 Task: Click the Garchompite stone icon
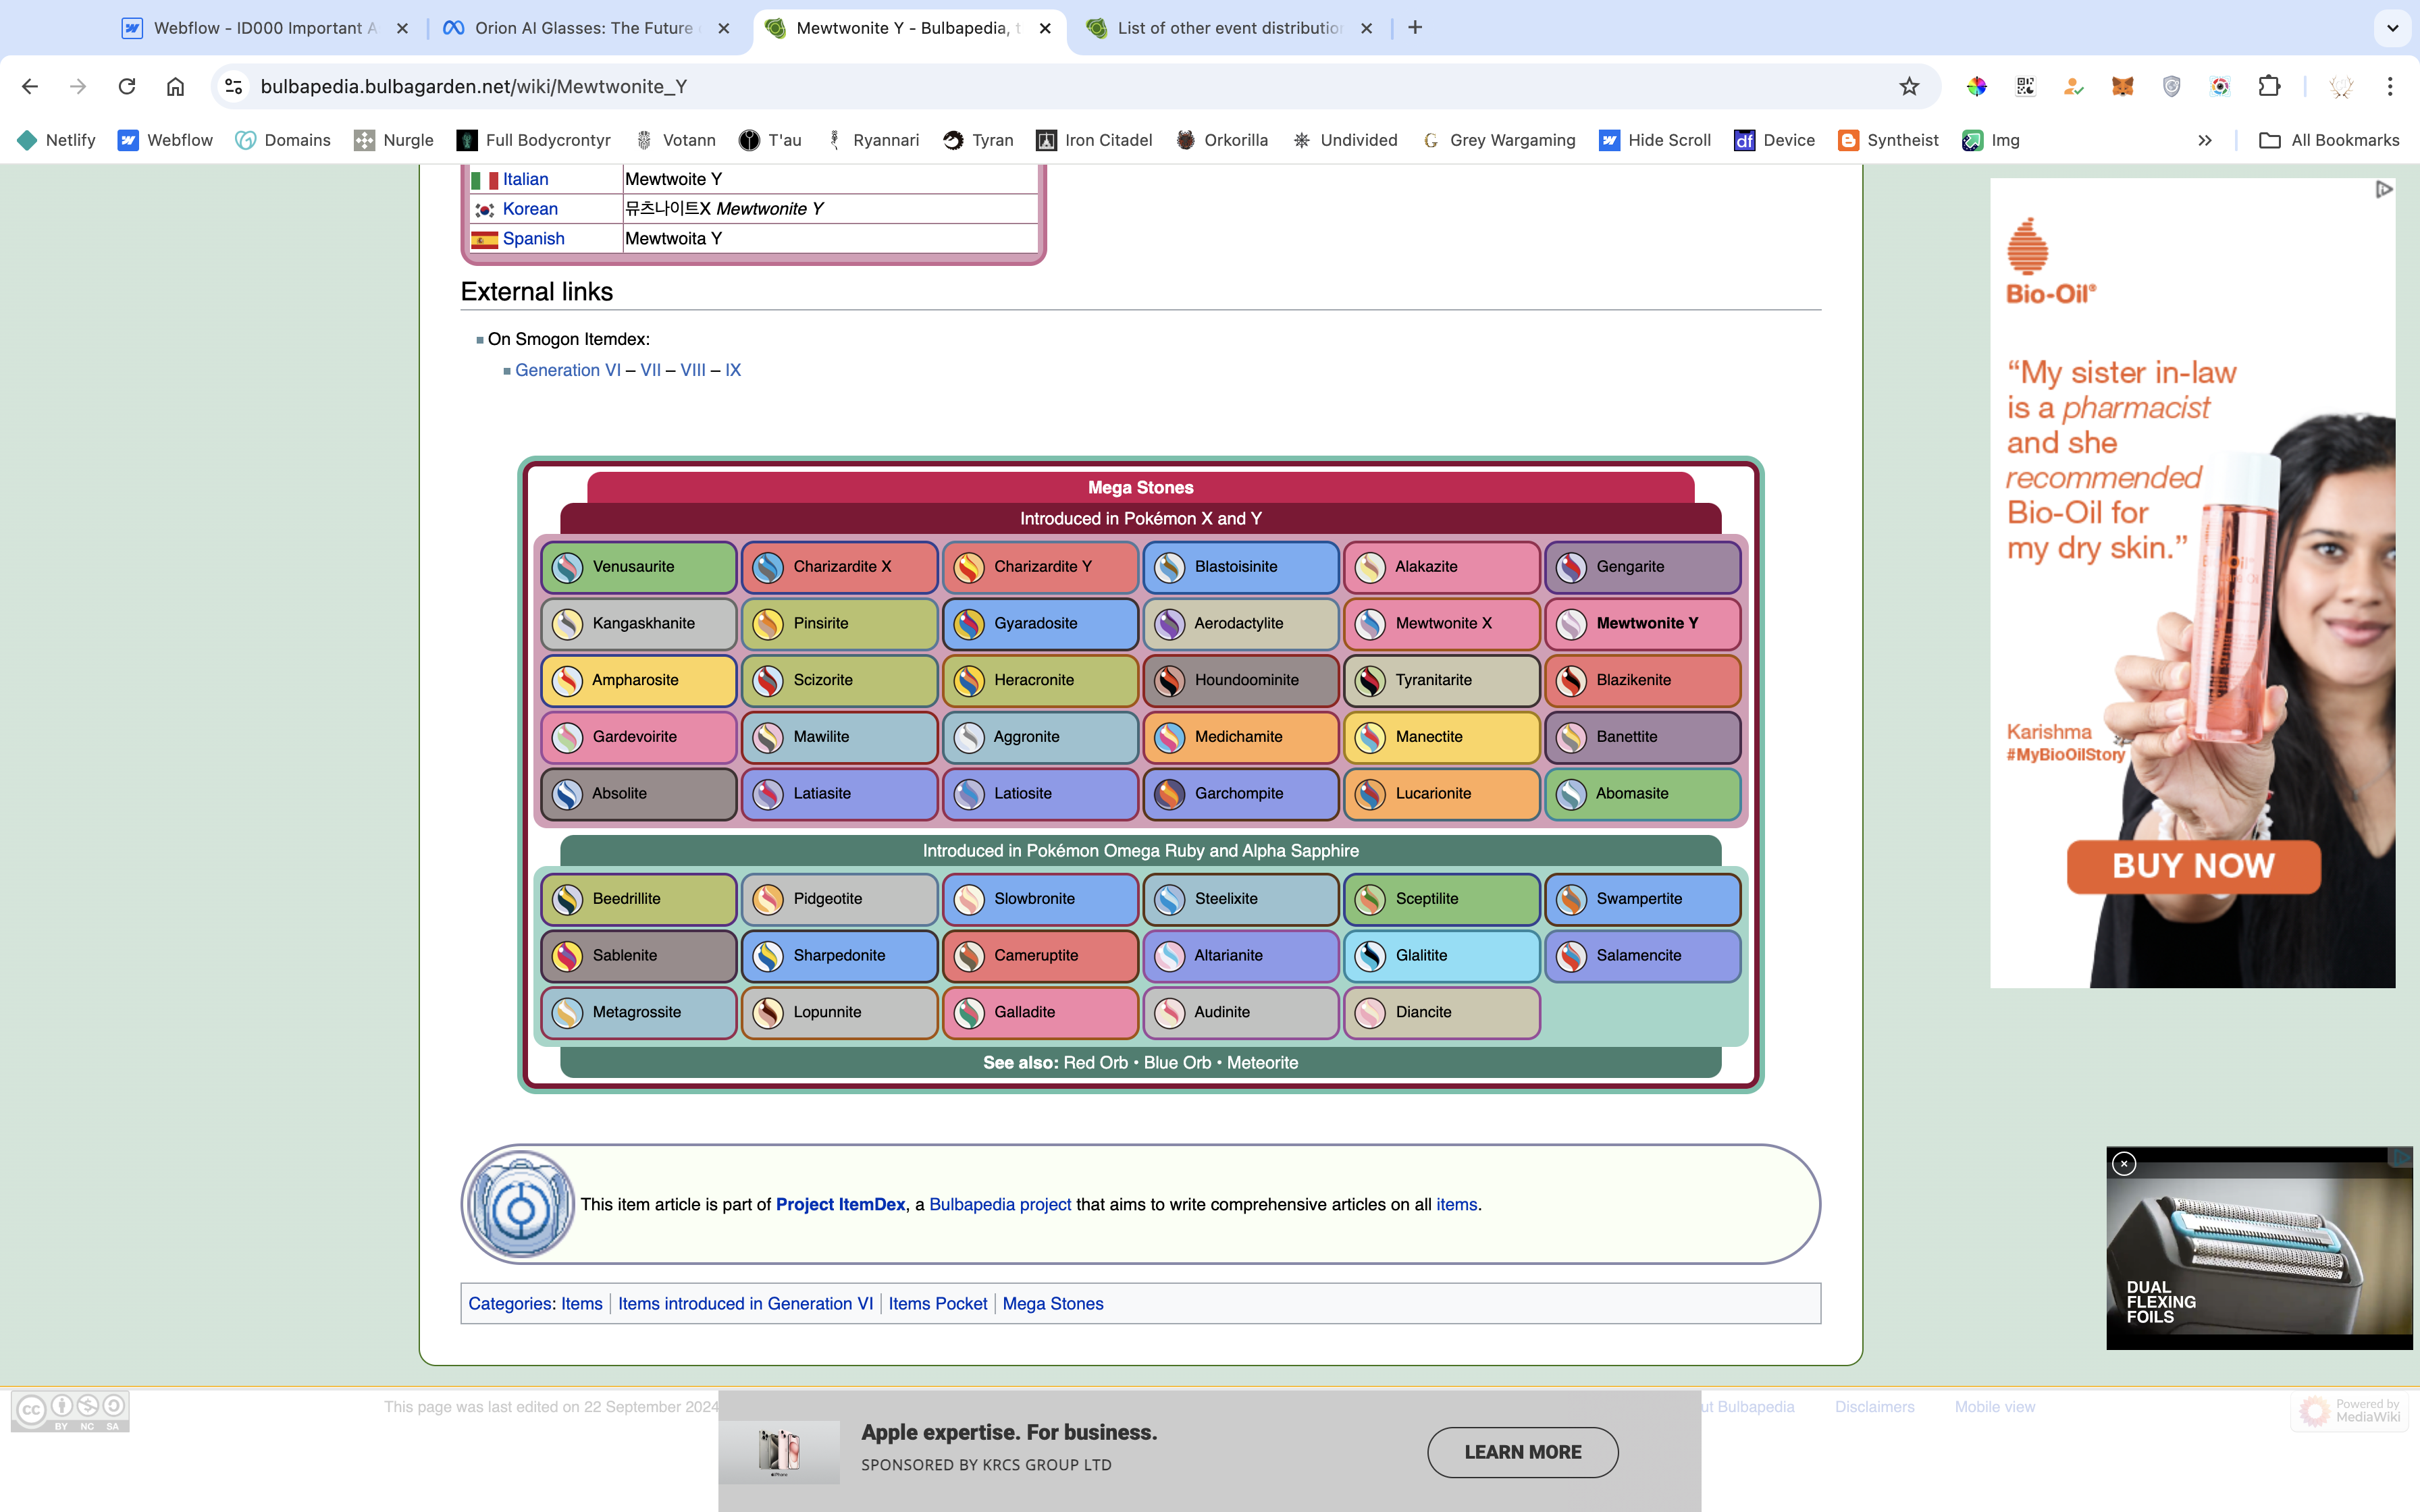tap(1169, 794)
